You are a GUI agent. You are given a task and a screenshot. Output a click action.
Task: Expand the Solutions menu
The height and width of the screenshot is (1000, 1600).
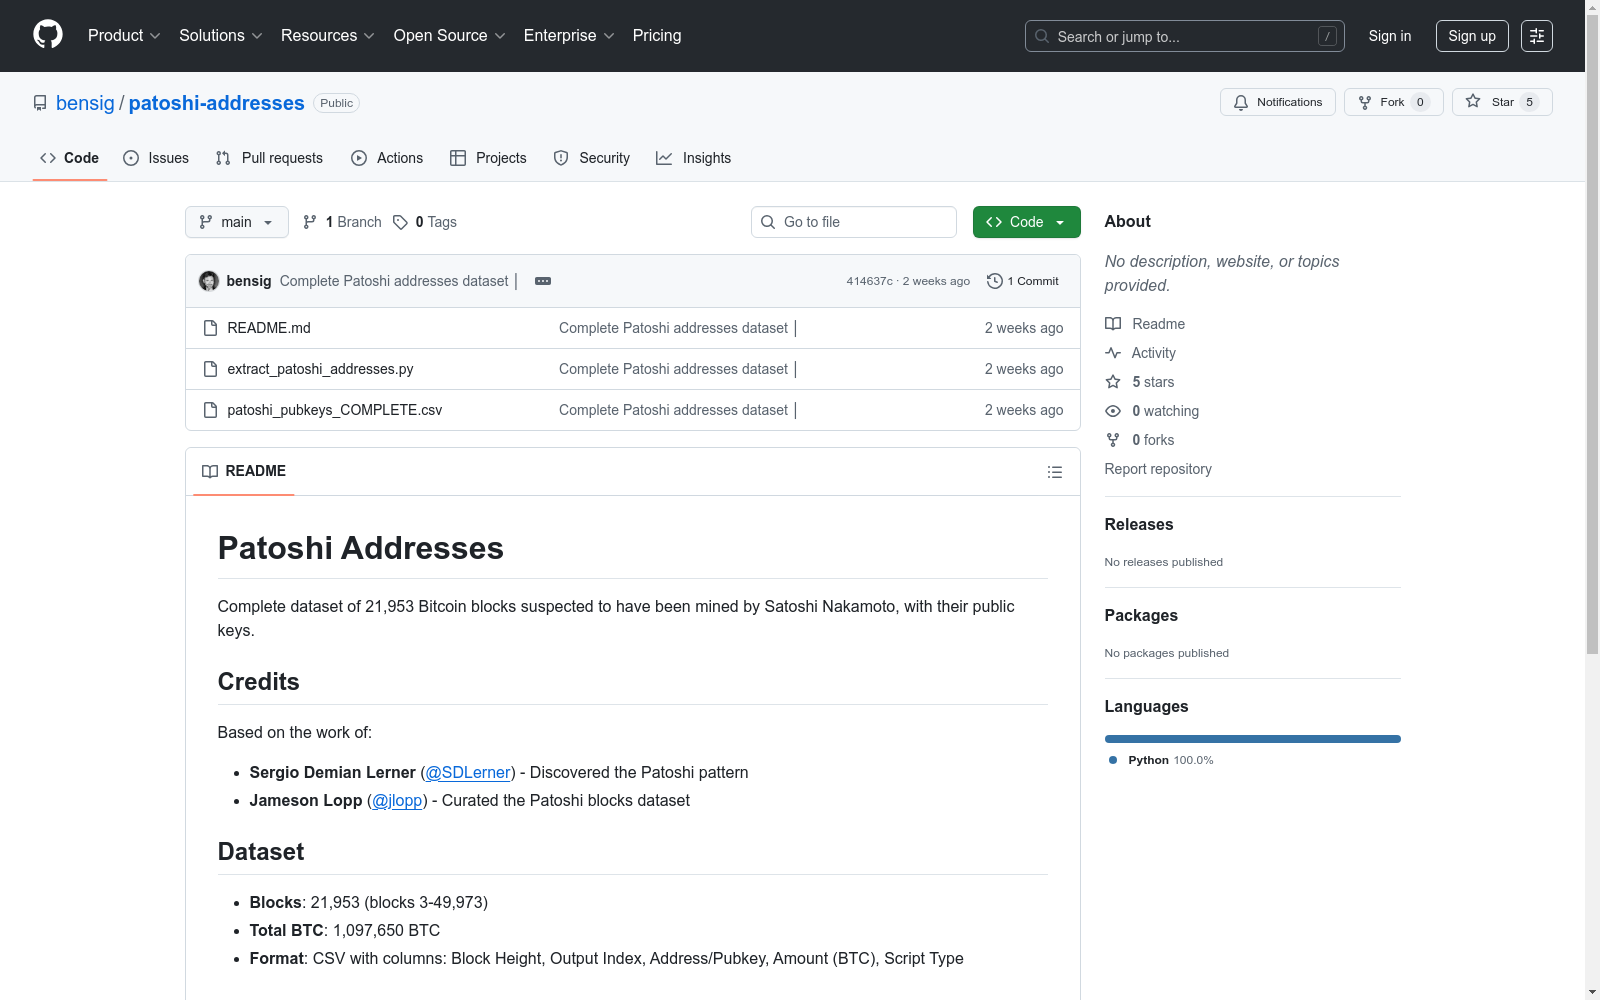click(x=221, y=36)
